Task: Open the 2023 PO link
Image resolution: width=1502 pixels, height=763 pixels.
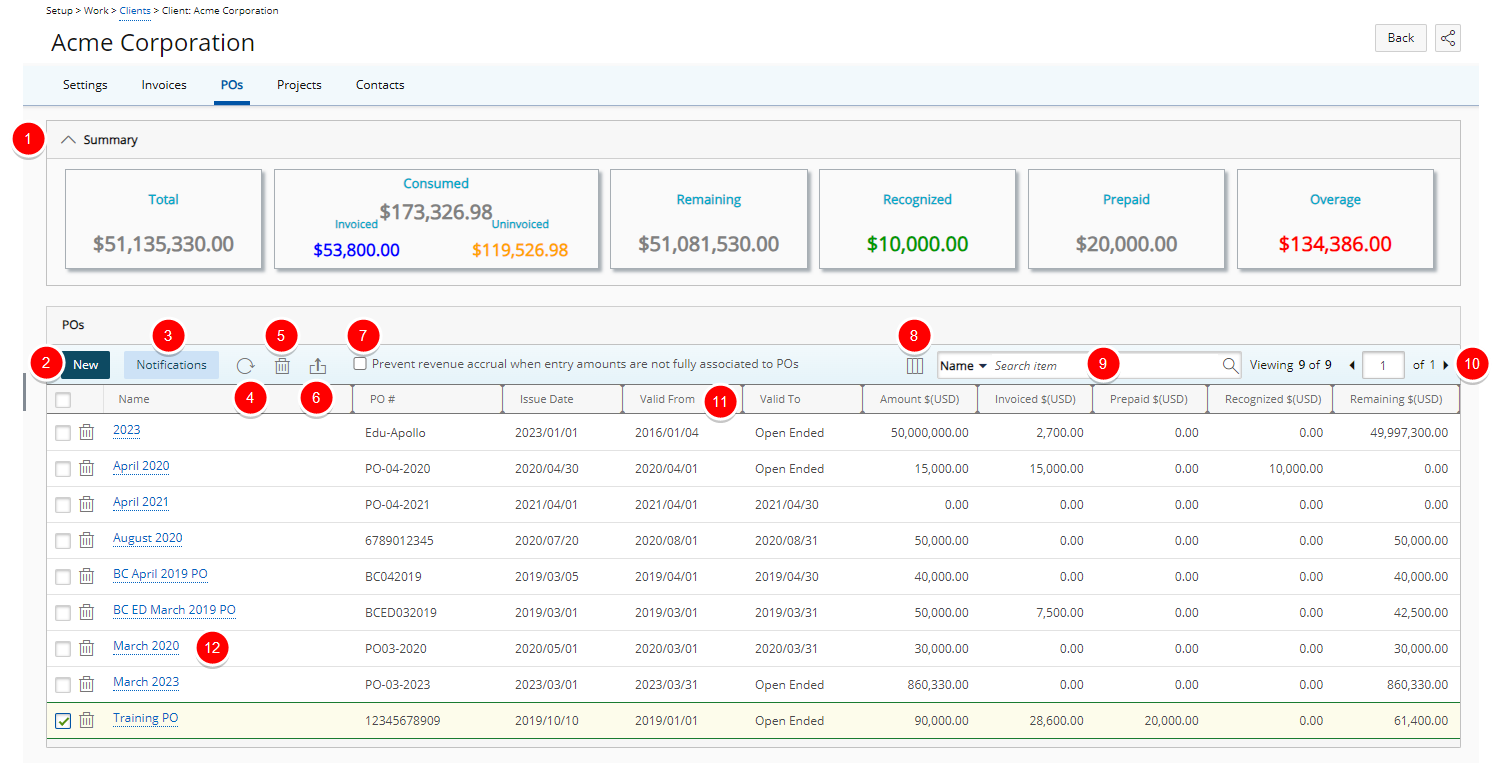Action: (x=127, y=430)
